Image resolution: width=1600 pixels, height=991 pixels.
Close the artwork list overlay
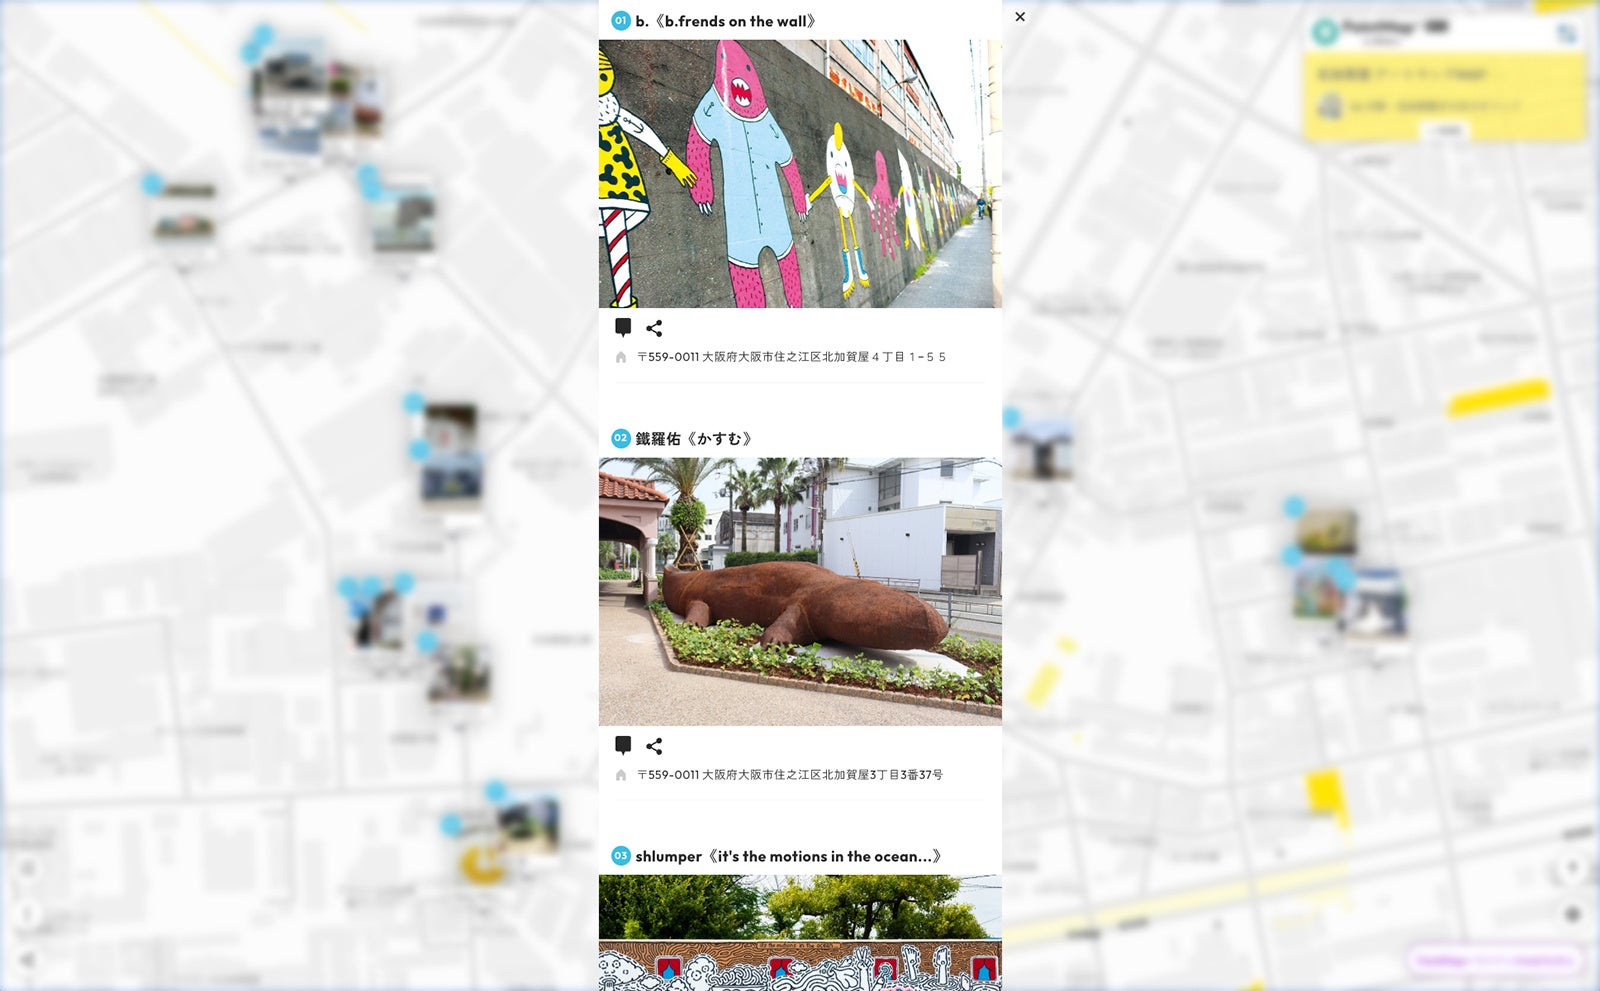coord(1020,17)
